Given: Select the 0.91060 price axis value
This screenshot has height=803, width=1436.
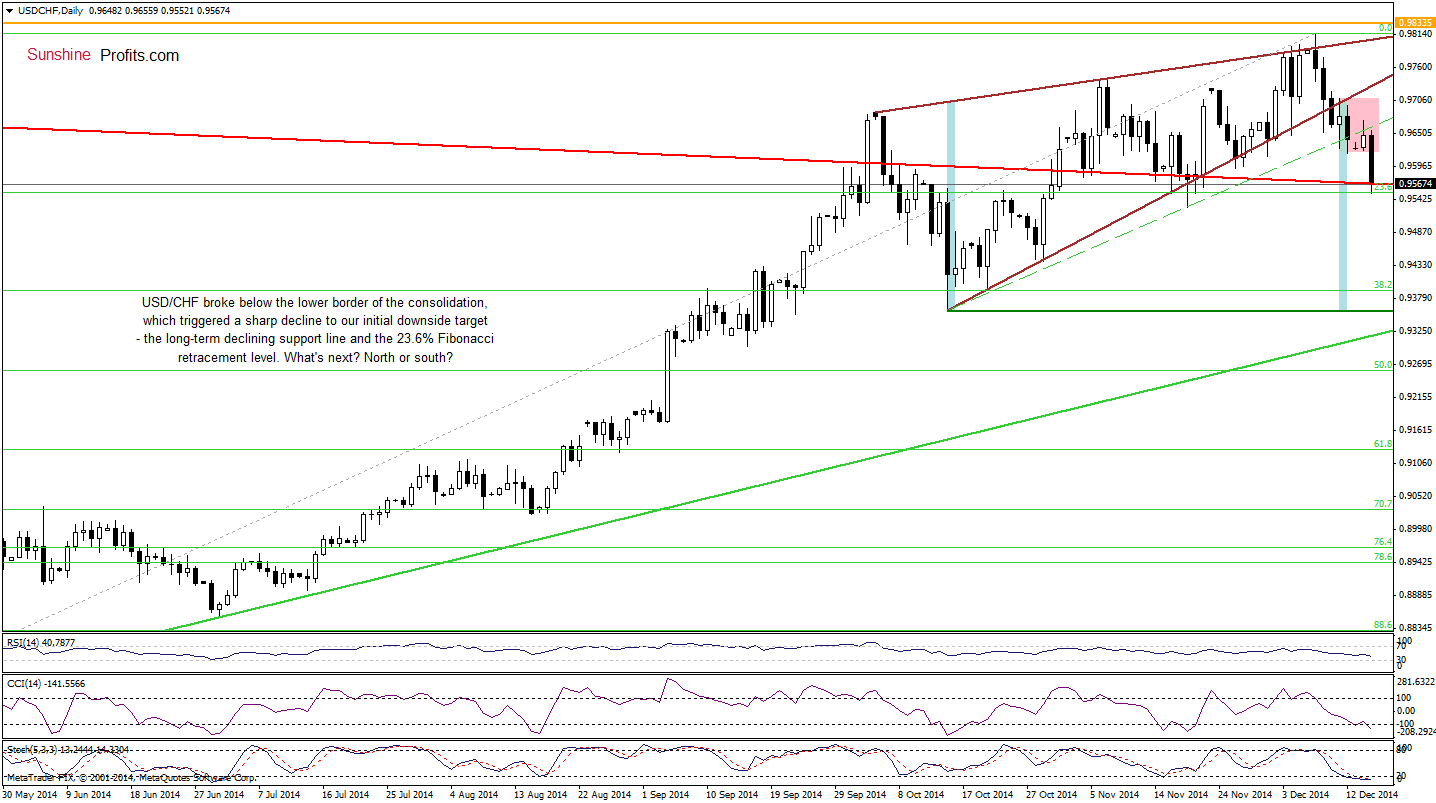Looking at the screenshot, I should [1414, 463].
